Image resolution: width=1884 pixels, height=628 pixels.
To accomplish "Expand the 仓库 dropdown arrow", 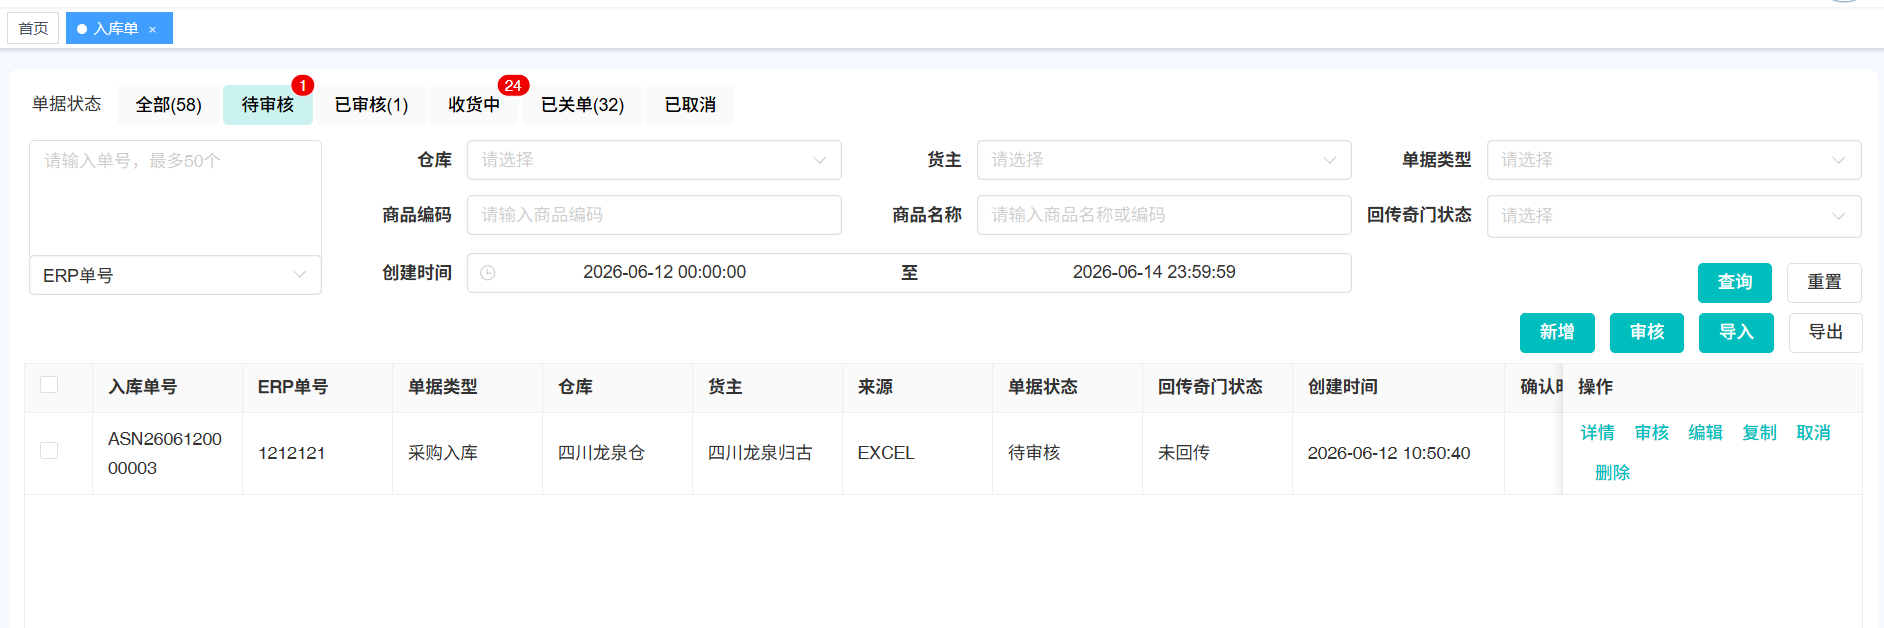I will tap(820, 160).
